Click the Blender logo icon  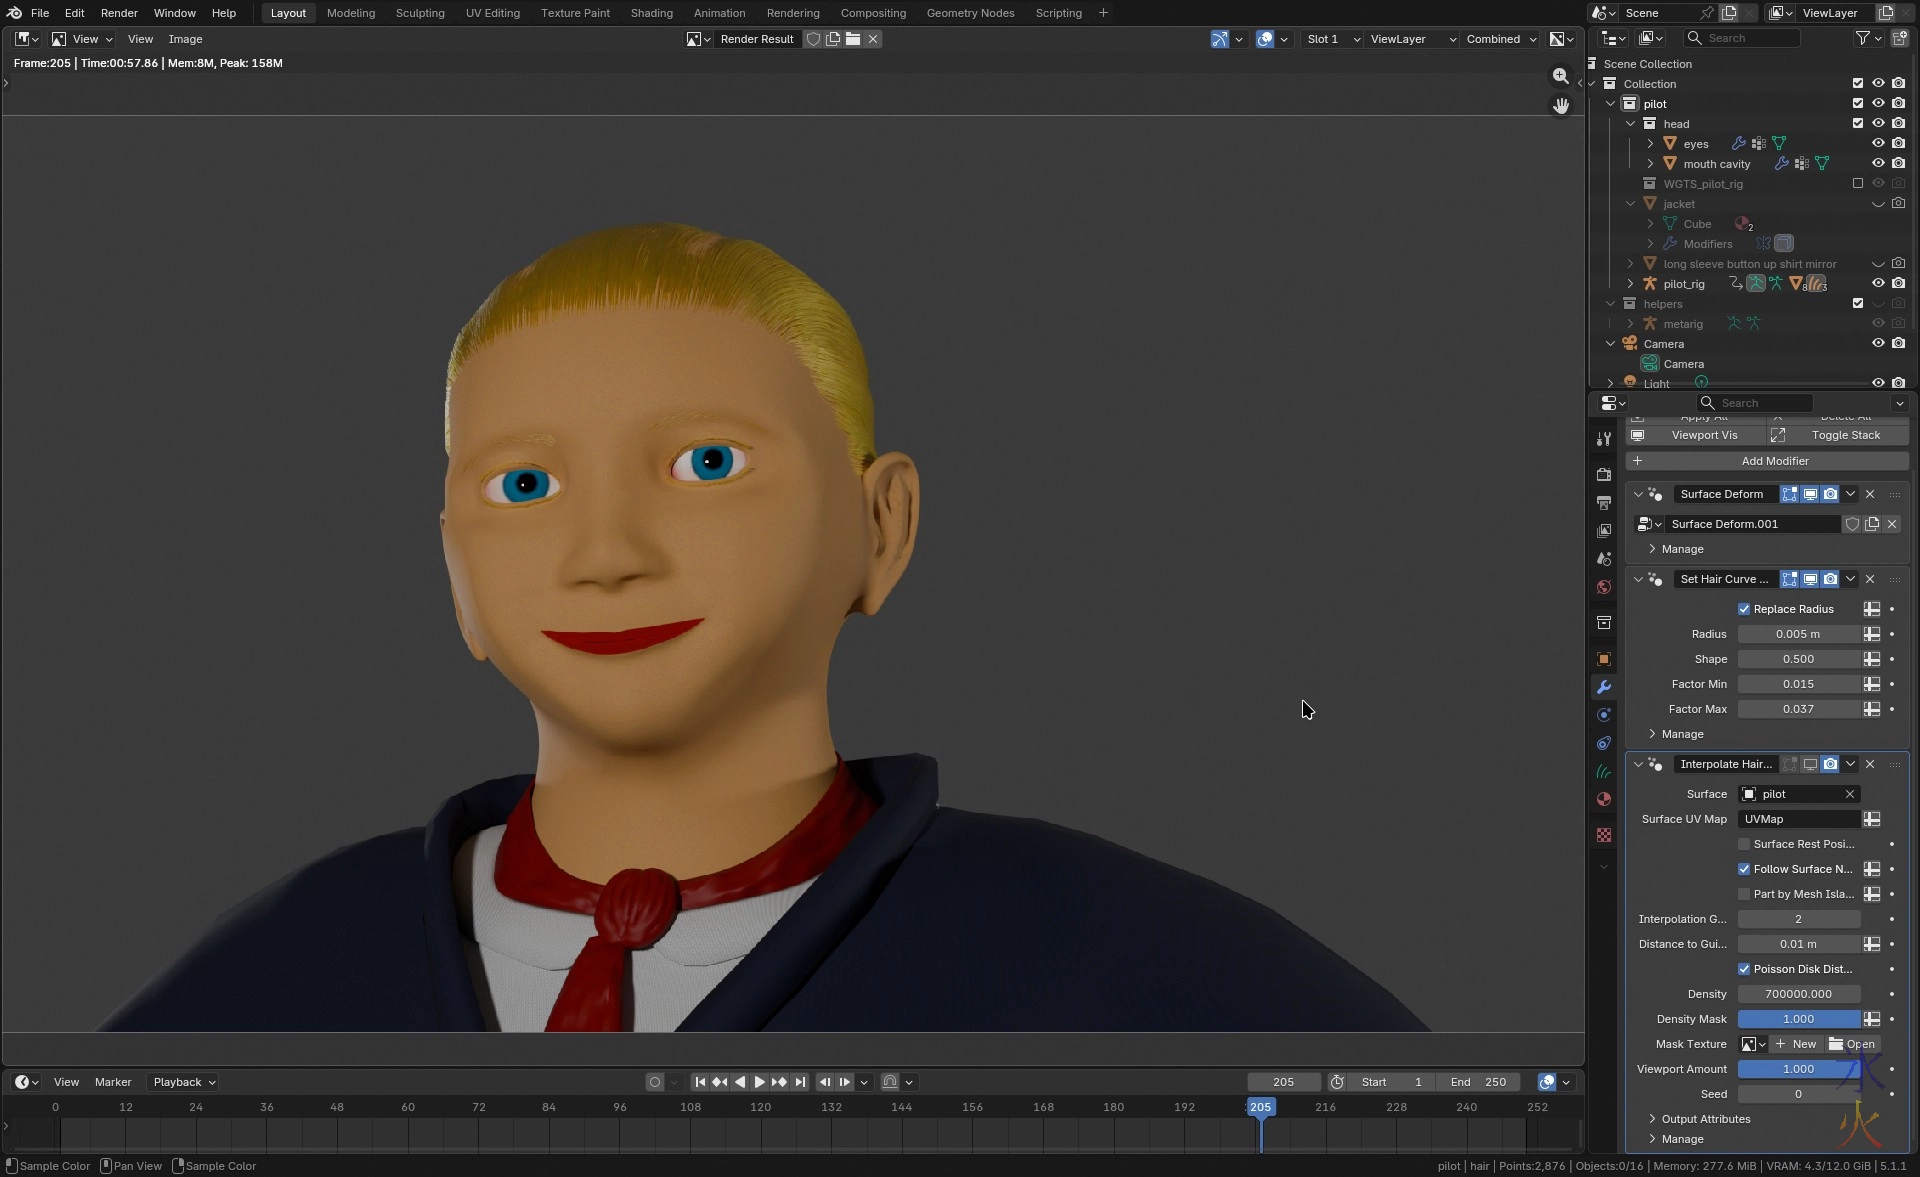click(14, 13)
